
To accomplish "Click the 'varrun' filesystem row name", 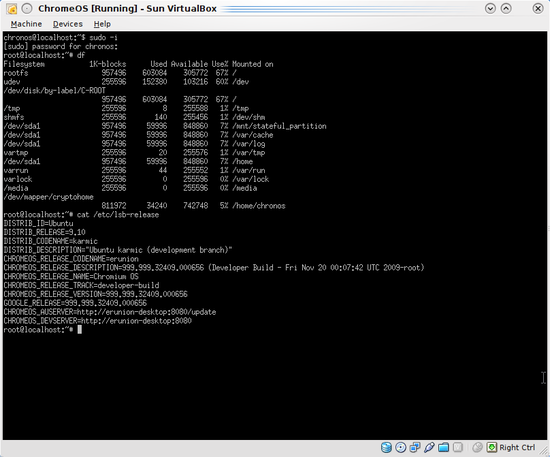I will pyautogui.click(x=16, y=170).
